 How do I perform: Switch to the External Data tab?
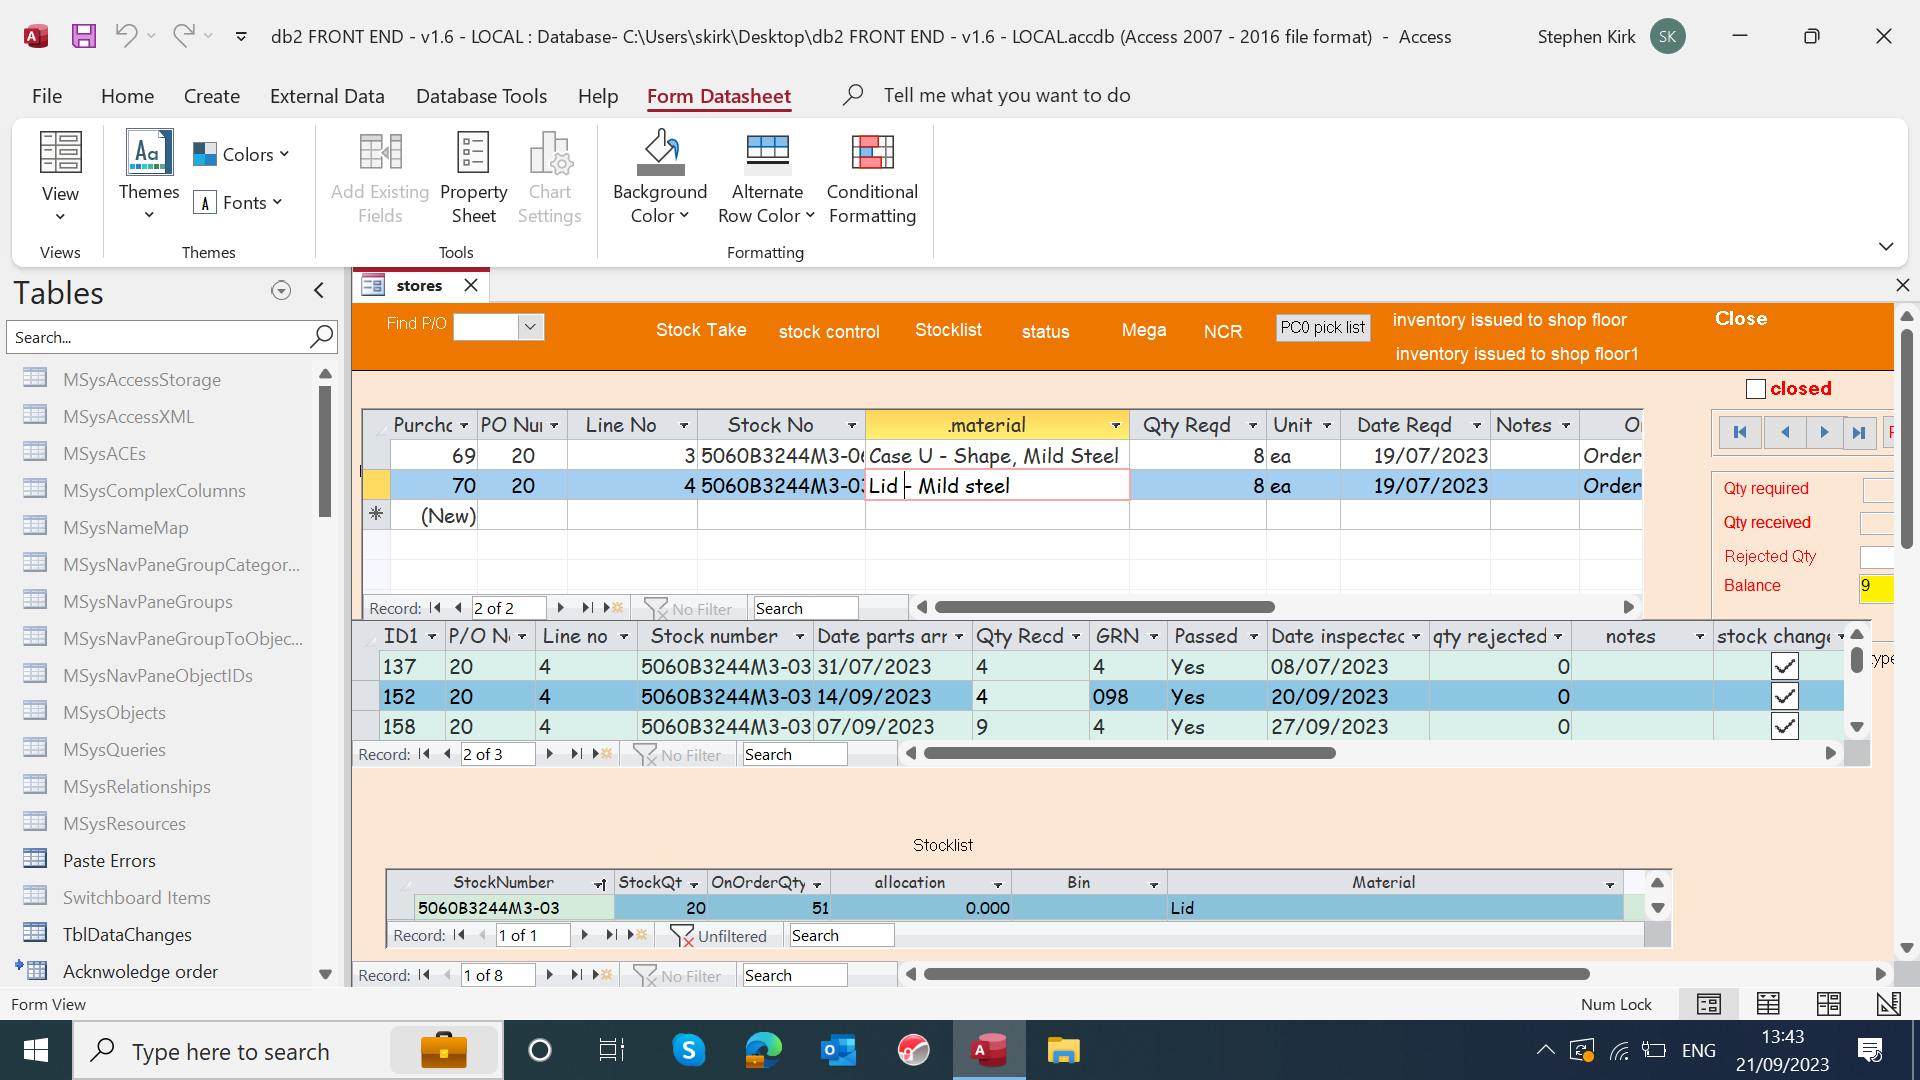coord(327,96)
